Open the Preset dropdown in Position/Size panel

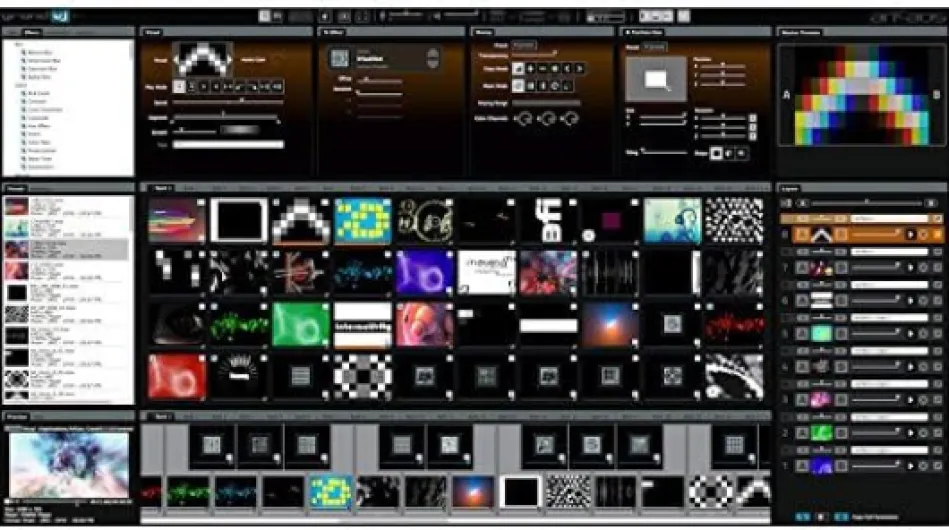tap(654, 47)
